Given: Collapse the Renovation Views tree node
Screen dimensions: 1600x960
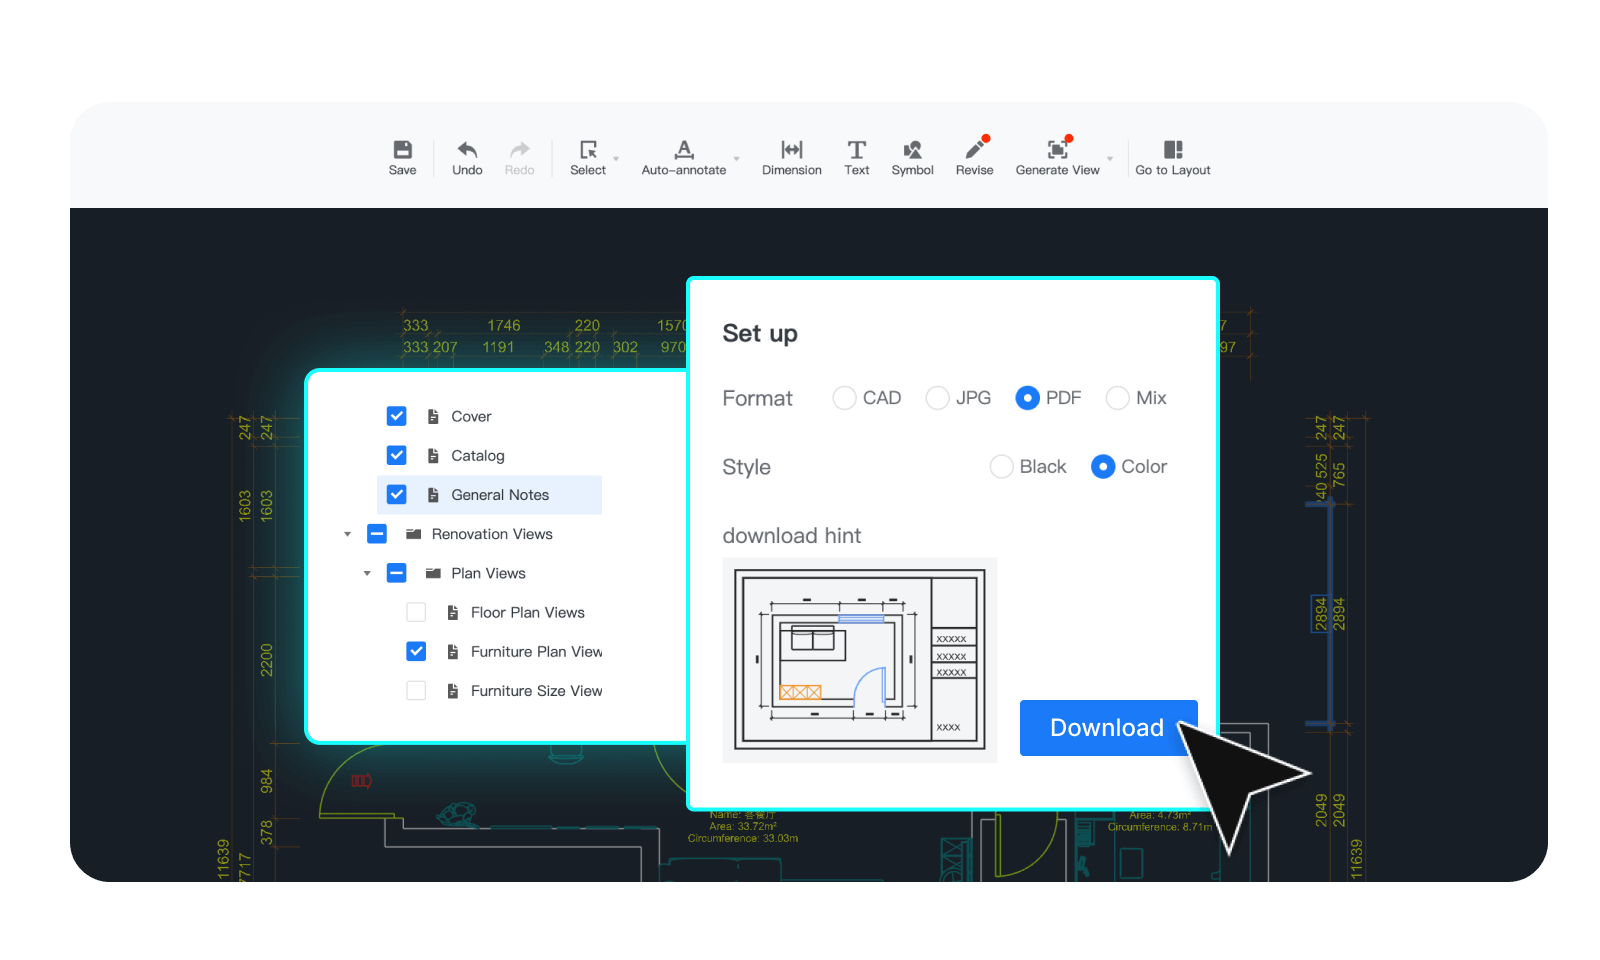Looking at the screenshot, I should click(347, 534).
